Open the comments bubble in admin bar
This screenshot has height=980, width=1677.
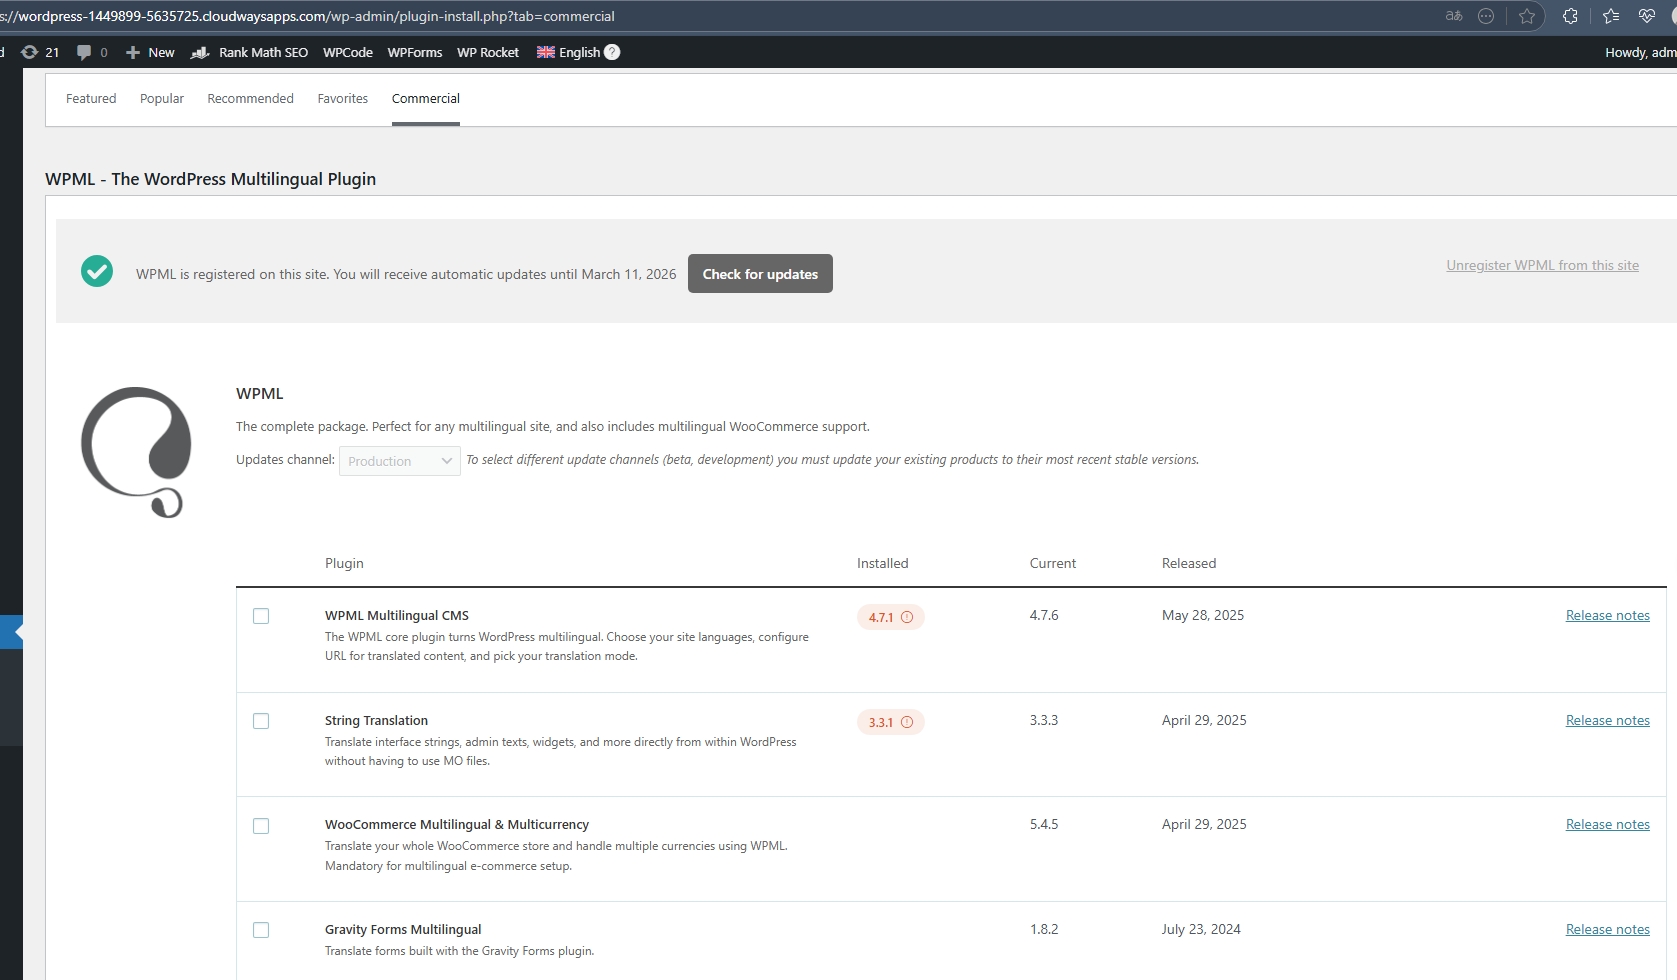pos(92,52)
